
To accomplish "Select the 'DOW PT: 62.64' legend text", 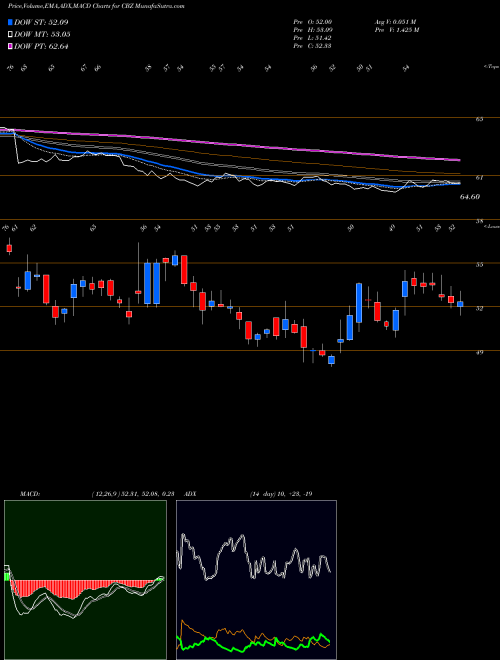I will (x=41, y=46).
